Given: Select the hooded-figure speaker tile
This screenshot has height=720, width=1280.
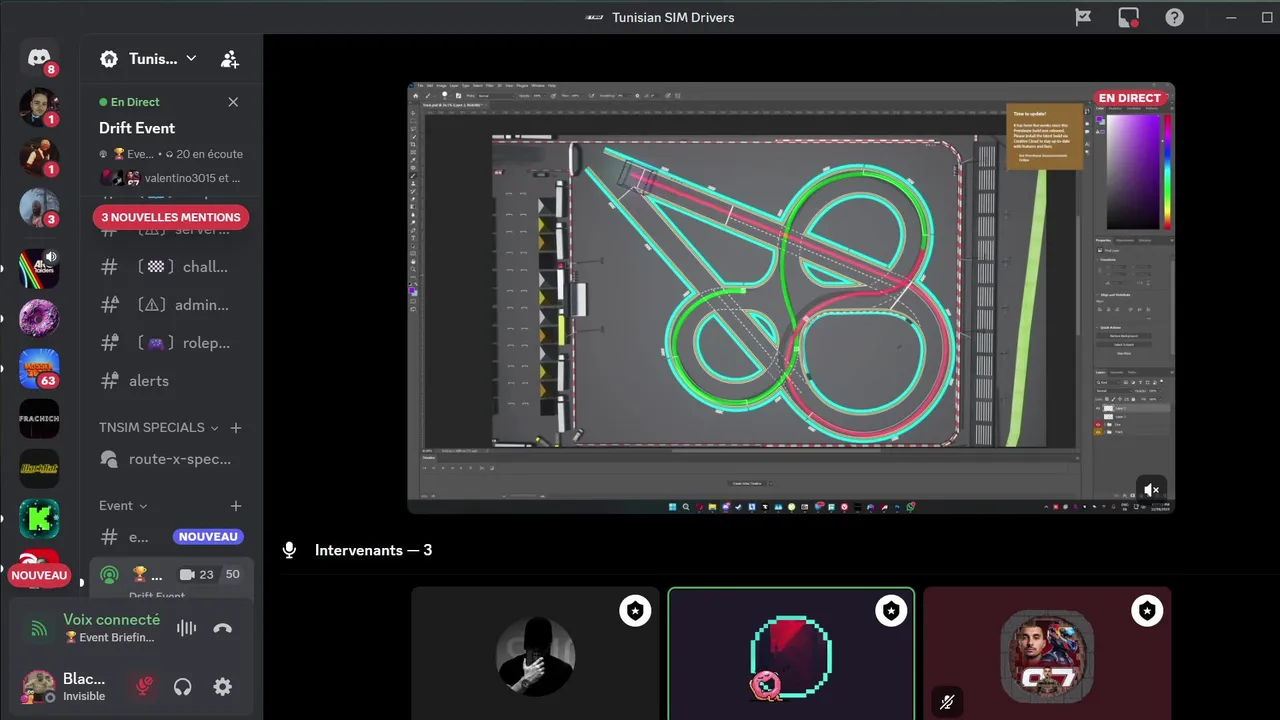Looking at the screenshot, I should tap(535, 653).
